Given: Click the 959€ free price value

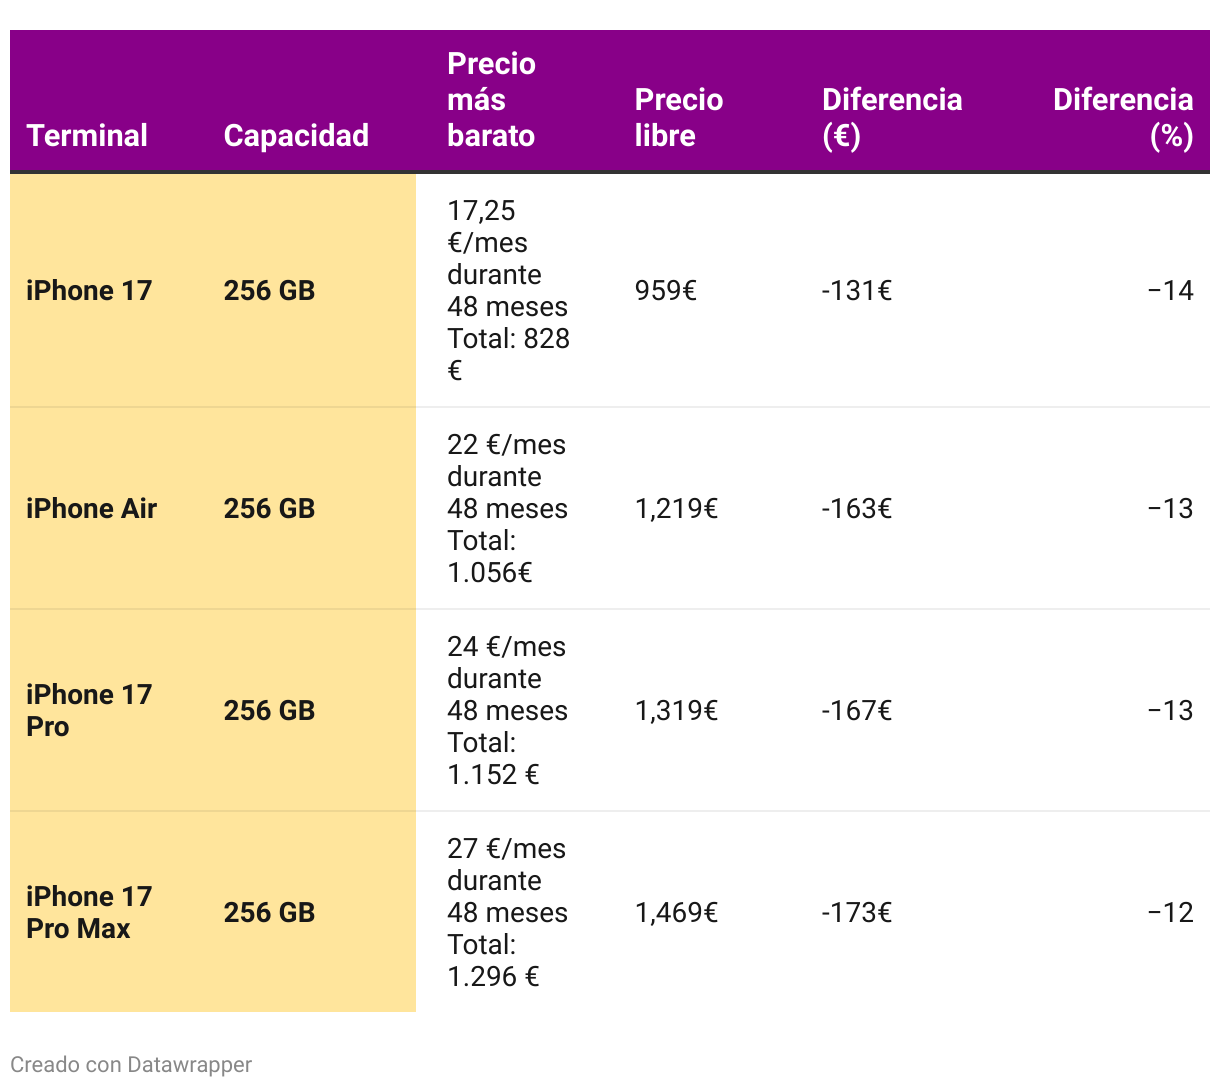Looking at the screenshot, I should click(665, 290).
